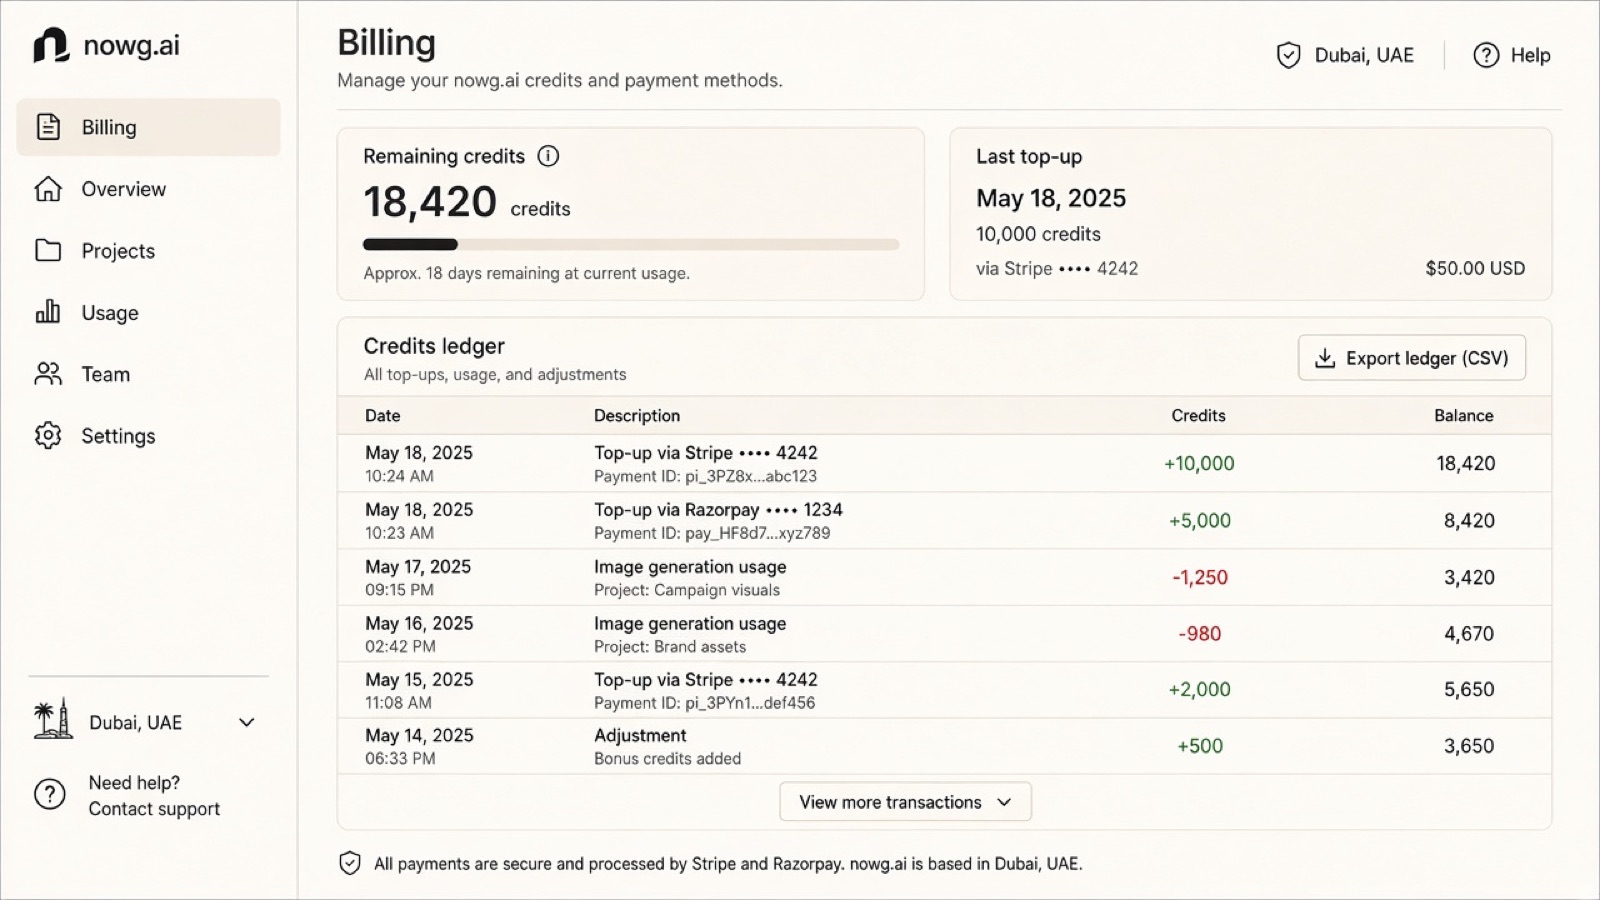Open the Dubai, UAE region selector in sidebar
The width and height of the screenshot is (1600, 900).
point(146,722)
